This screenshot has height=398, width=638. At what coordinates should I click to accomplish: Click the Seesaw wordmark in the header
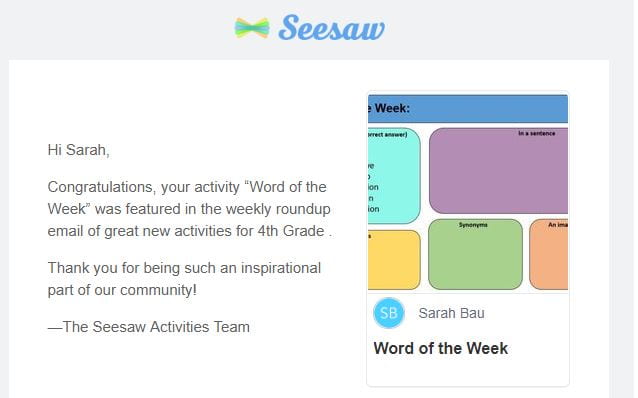[332, 28]
